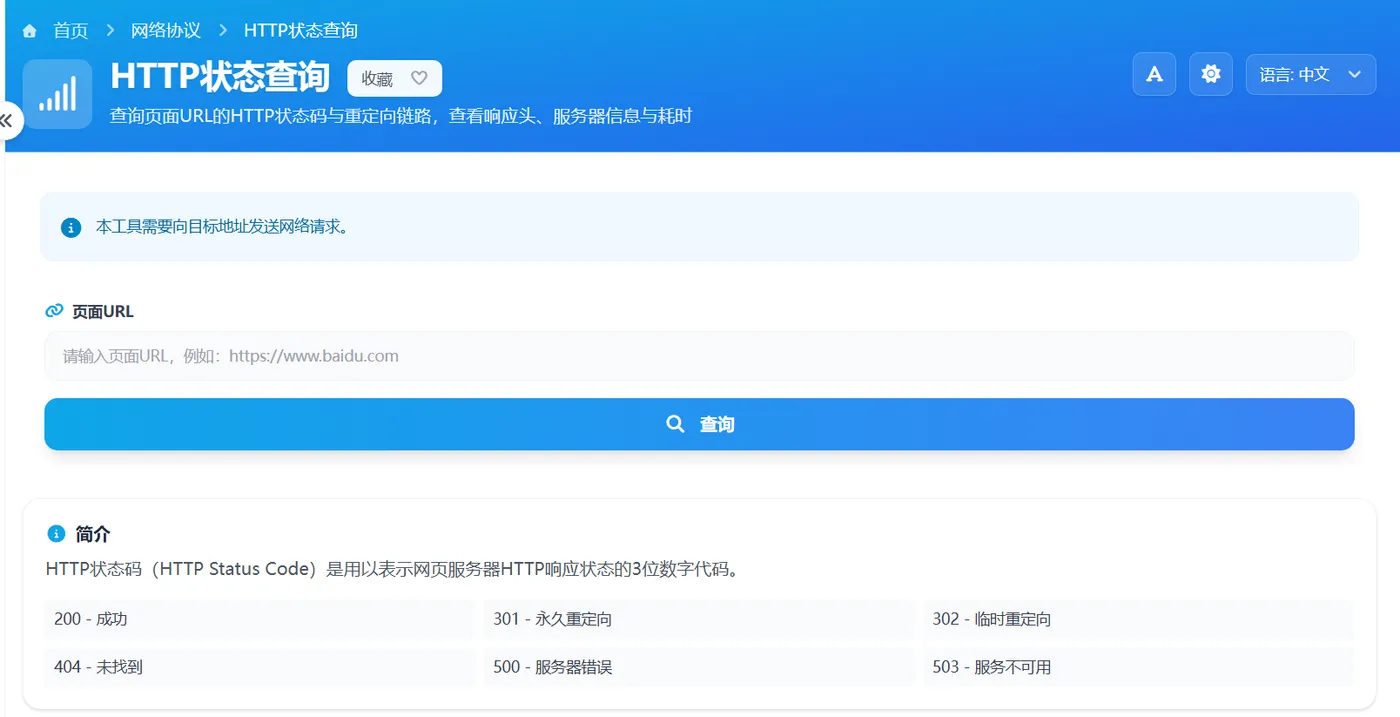Viewport: 1400px width, 717px height.
Task: Click the info icon next to 简介 heading
Action: pyautogui.click(x=55, y=533)
